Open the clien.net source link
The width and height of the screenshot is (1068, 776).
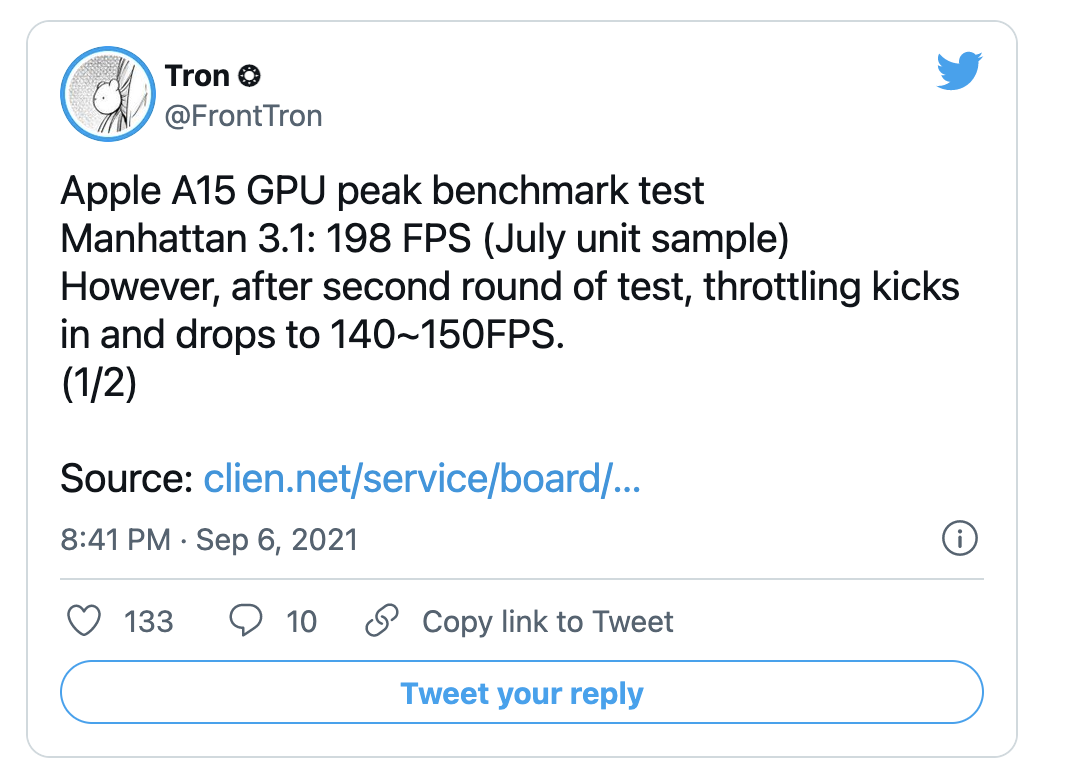422,480
